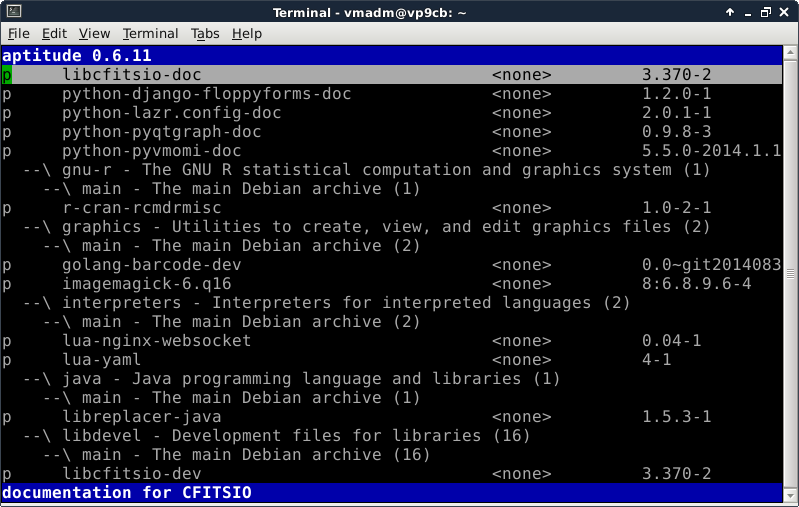The width and height of the screenshot is (799, 507).
Task: Select the lua-nginx-websocket package
Action: point(156,341)
